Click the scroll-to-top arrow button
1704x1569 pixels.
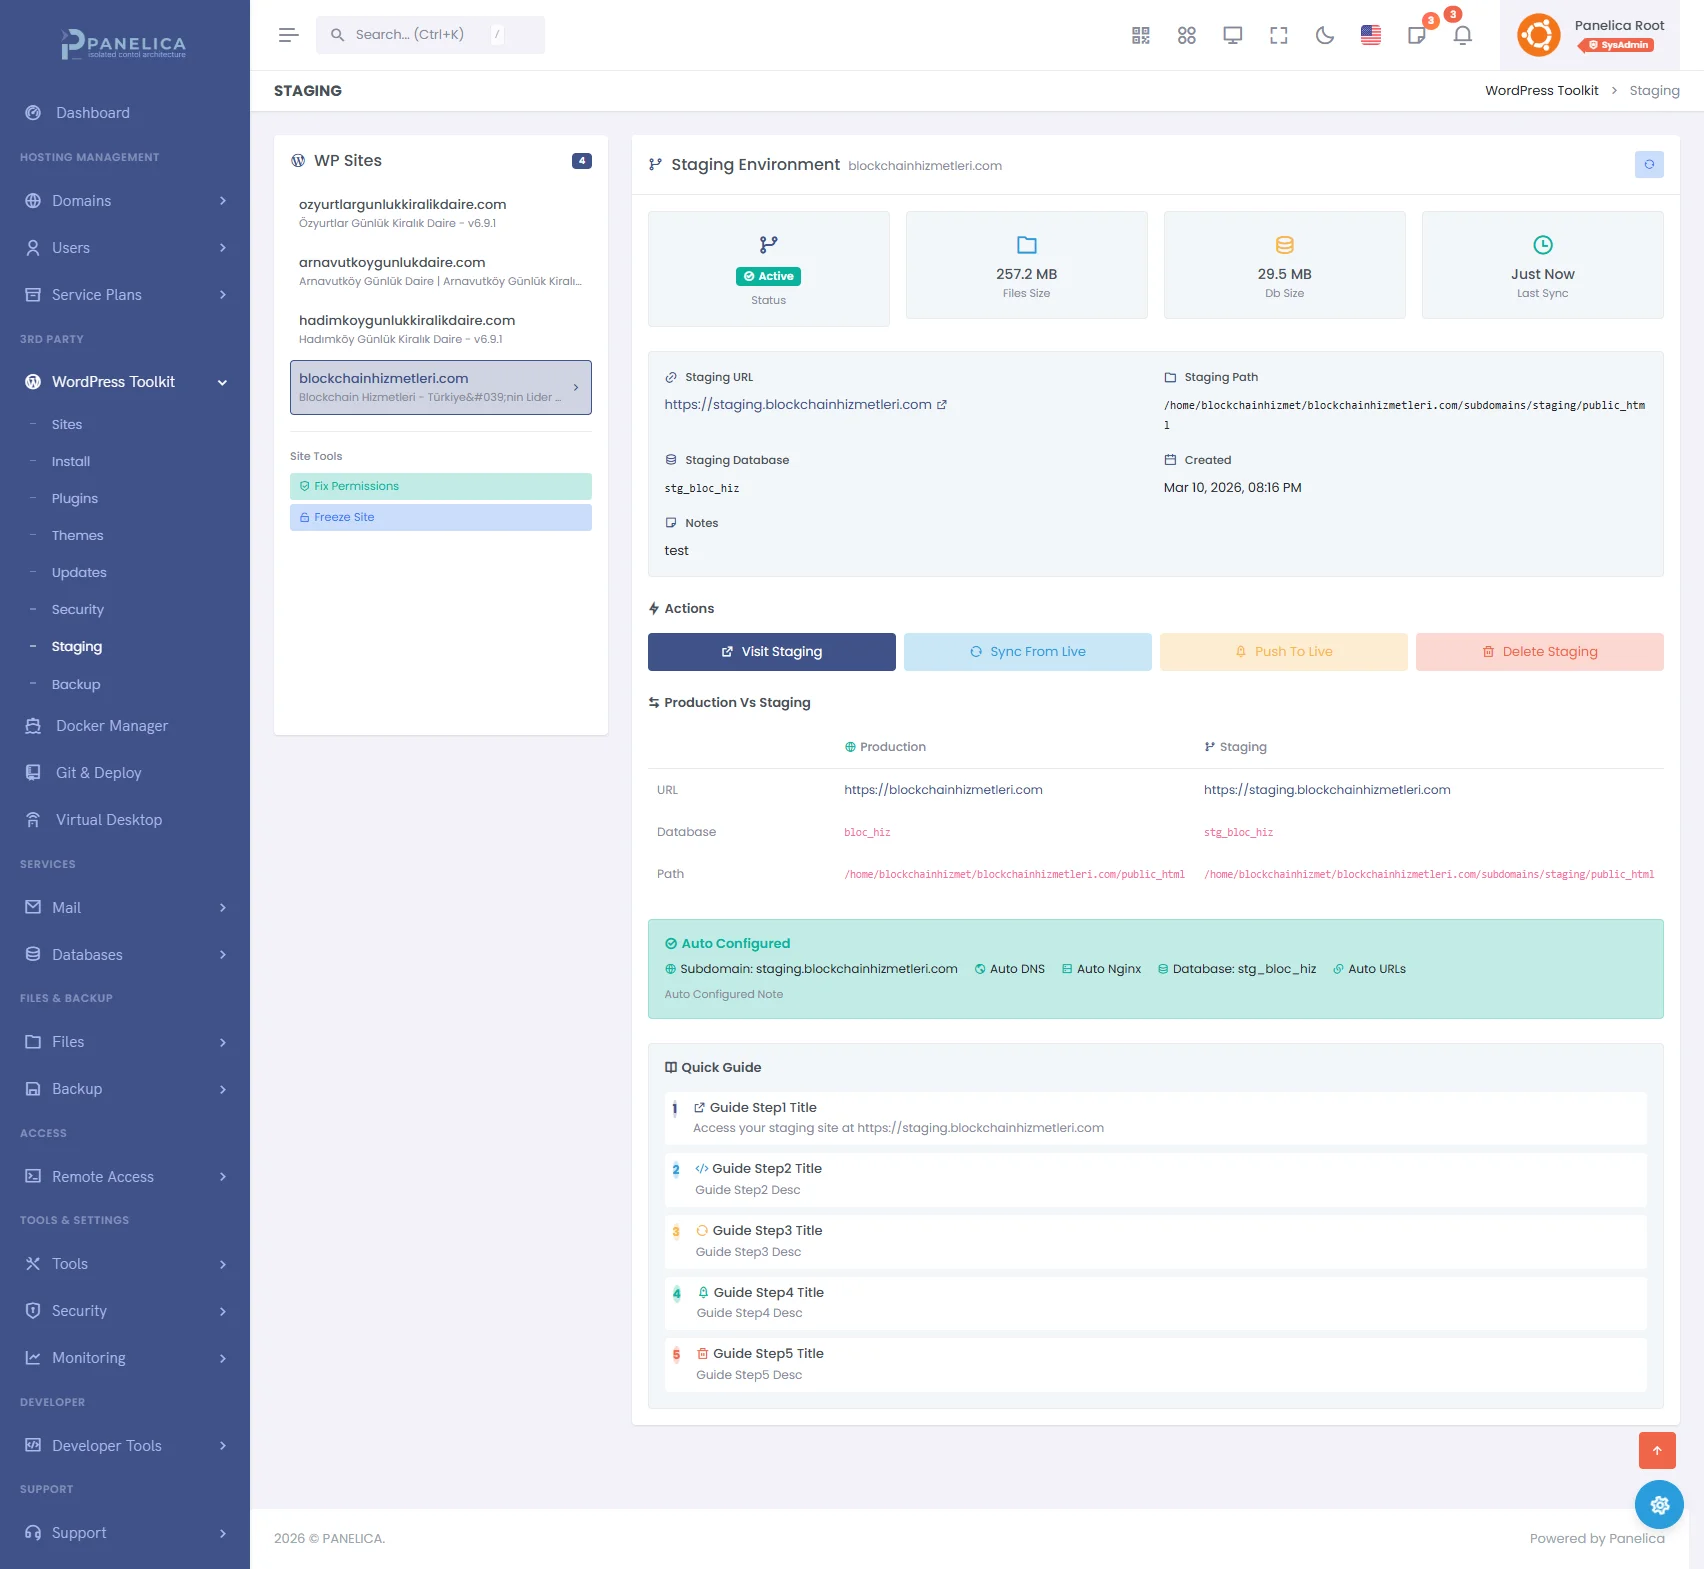[1656, 1450]
